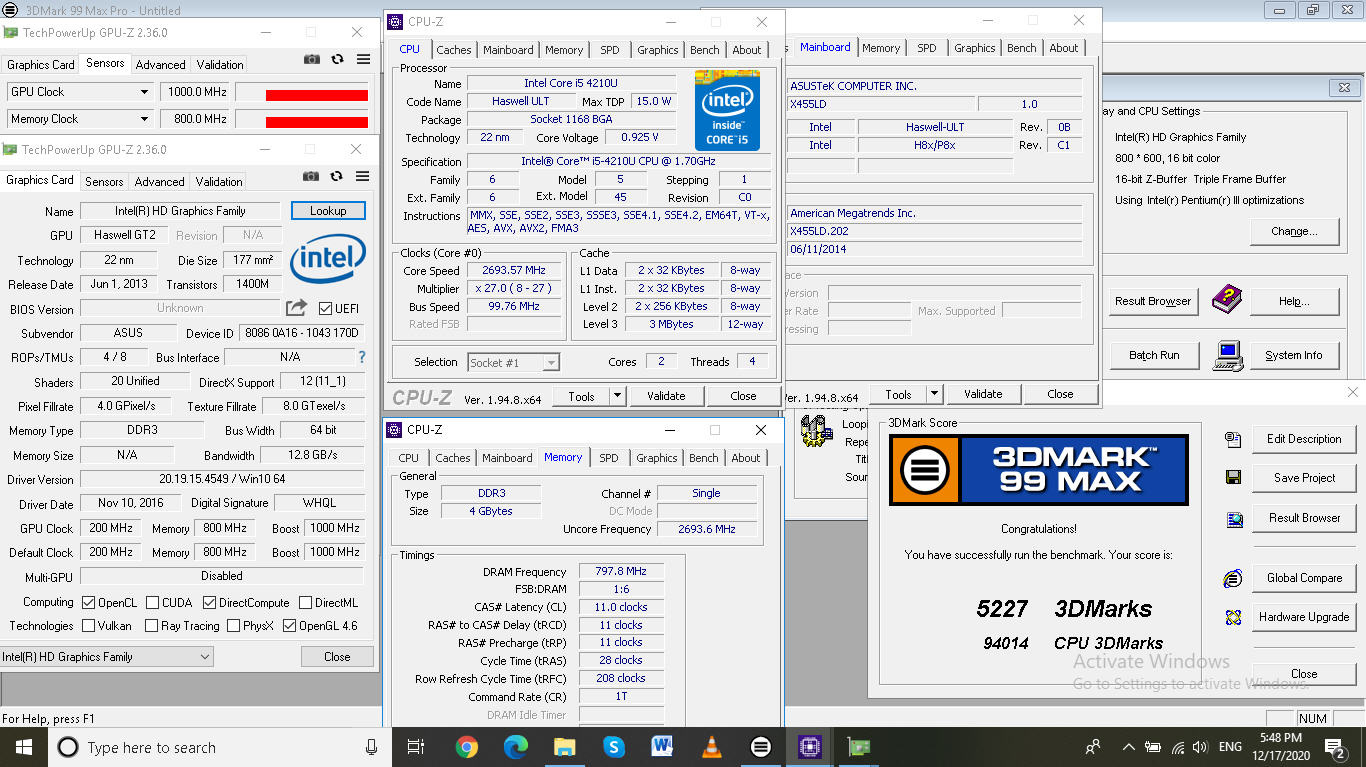Click the camera icon in the GPU-Z Graphics Card window
The image size is (1366, 767).
coord(312,176)
